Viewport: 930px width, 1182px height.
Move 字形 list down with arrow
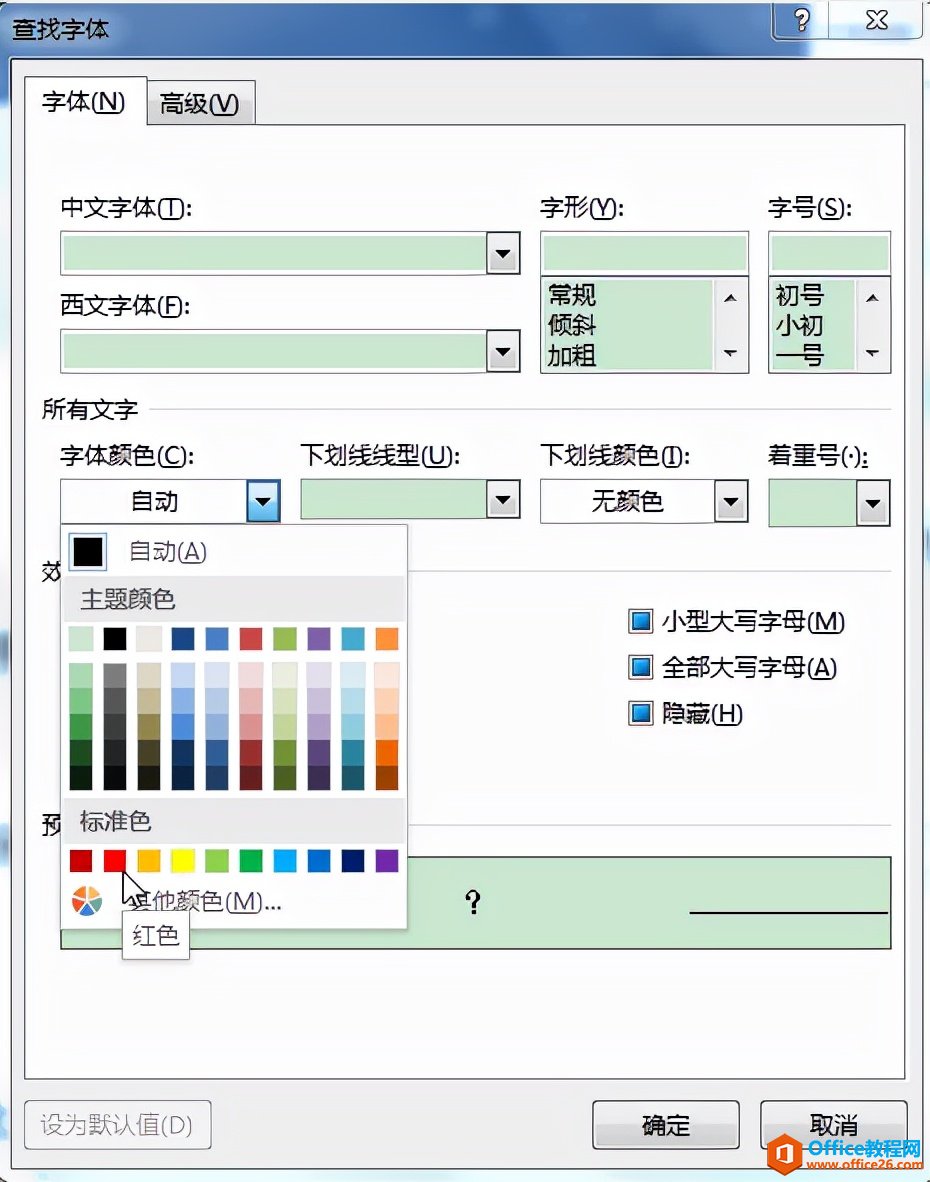point(730,352)
